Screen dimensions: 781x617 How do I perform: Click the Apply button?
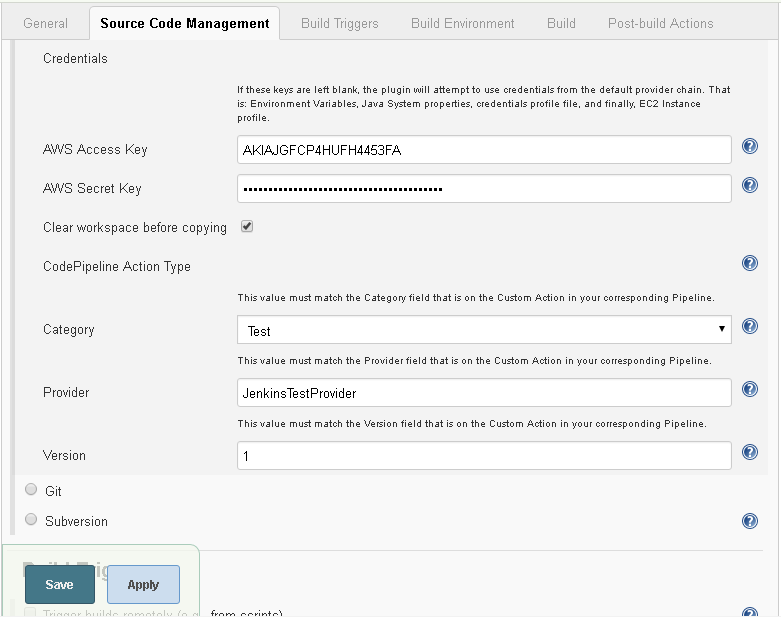coord(143,585)
